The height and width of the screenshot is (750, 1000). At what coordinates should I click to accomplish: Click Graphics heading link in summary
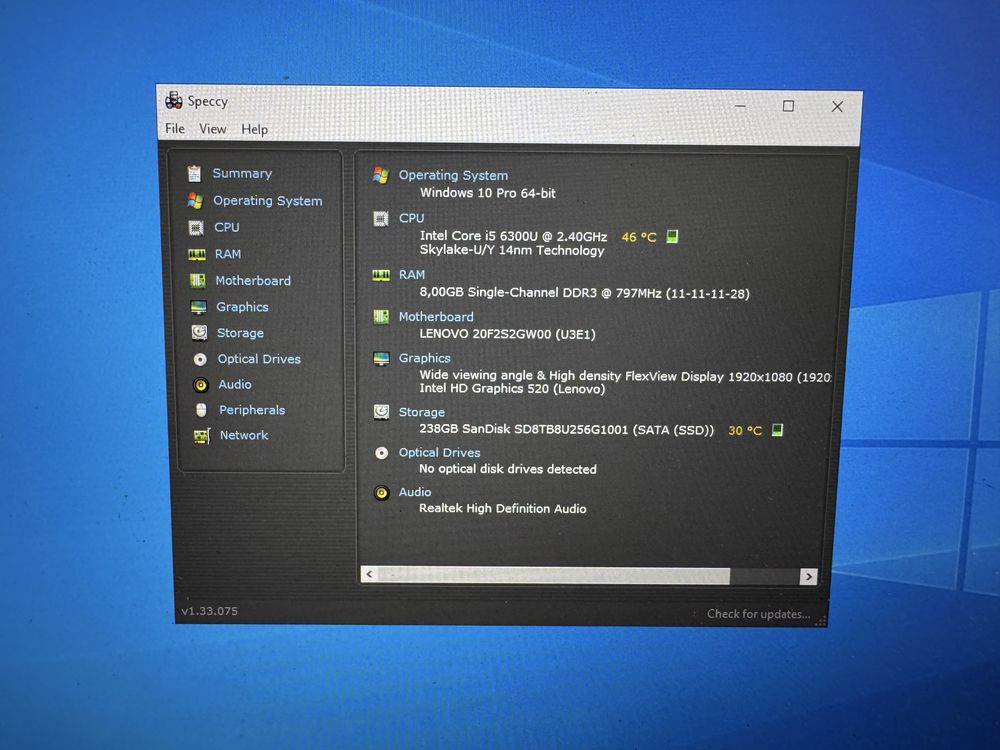[425, 358]
